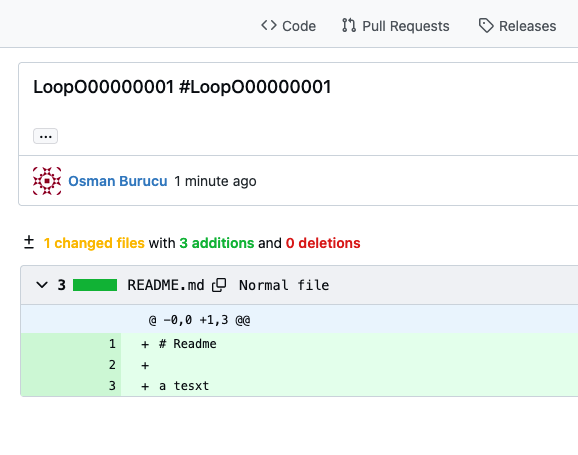Click the Pull Requests branch icon
The height and width of the screenshot is (455, 578).
pyautogui.click(x=349, y=25)
